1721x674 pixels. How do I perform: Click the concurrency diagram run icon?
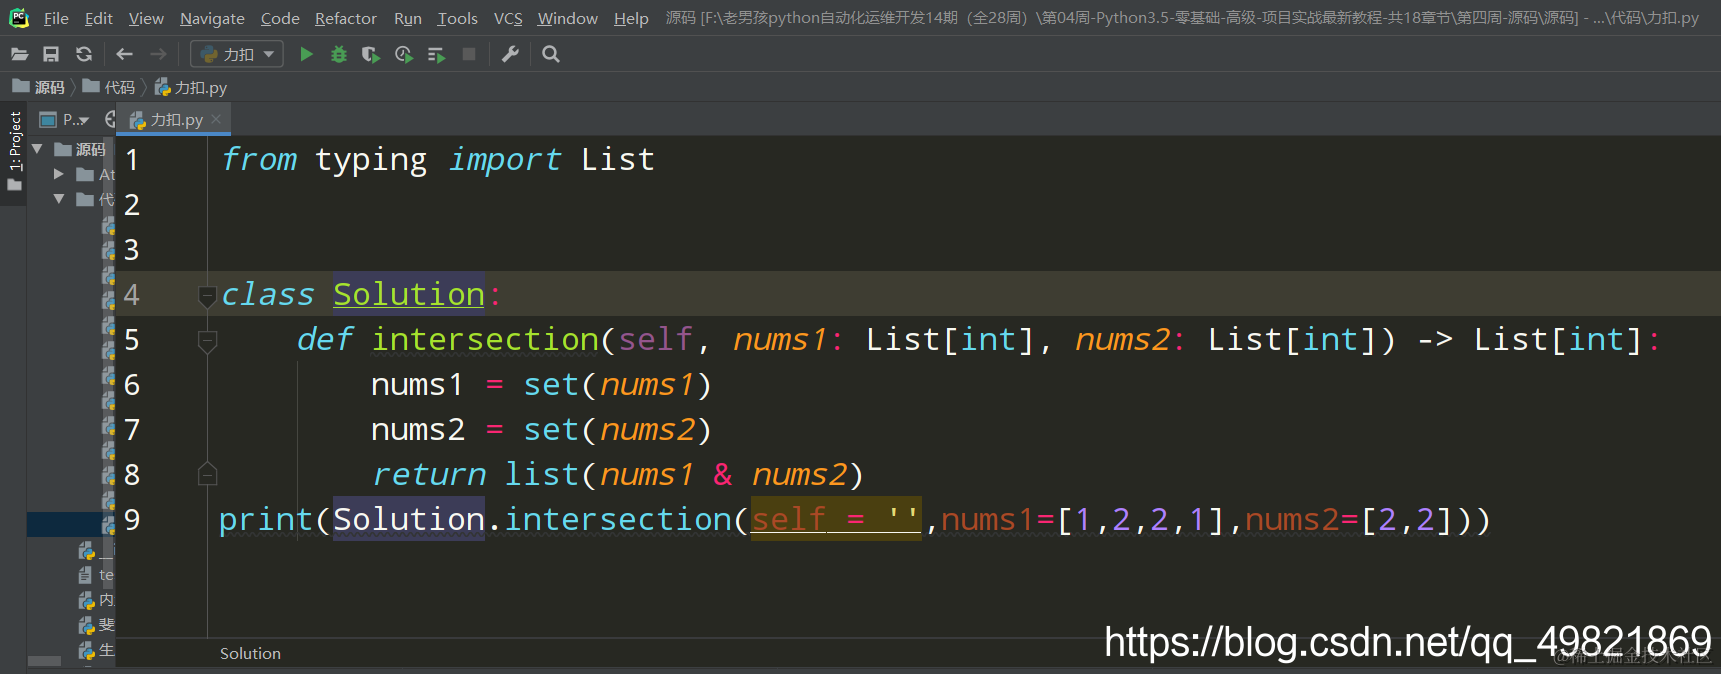pos(436,54)
